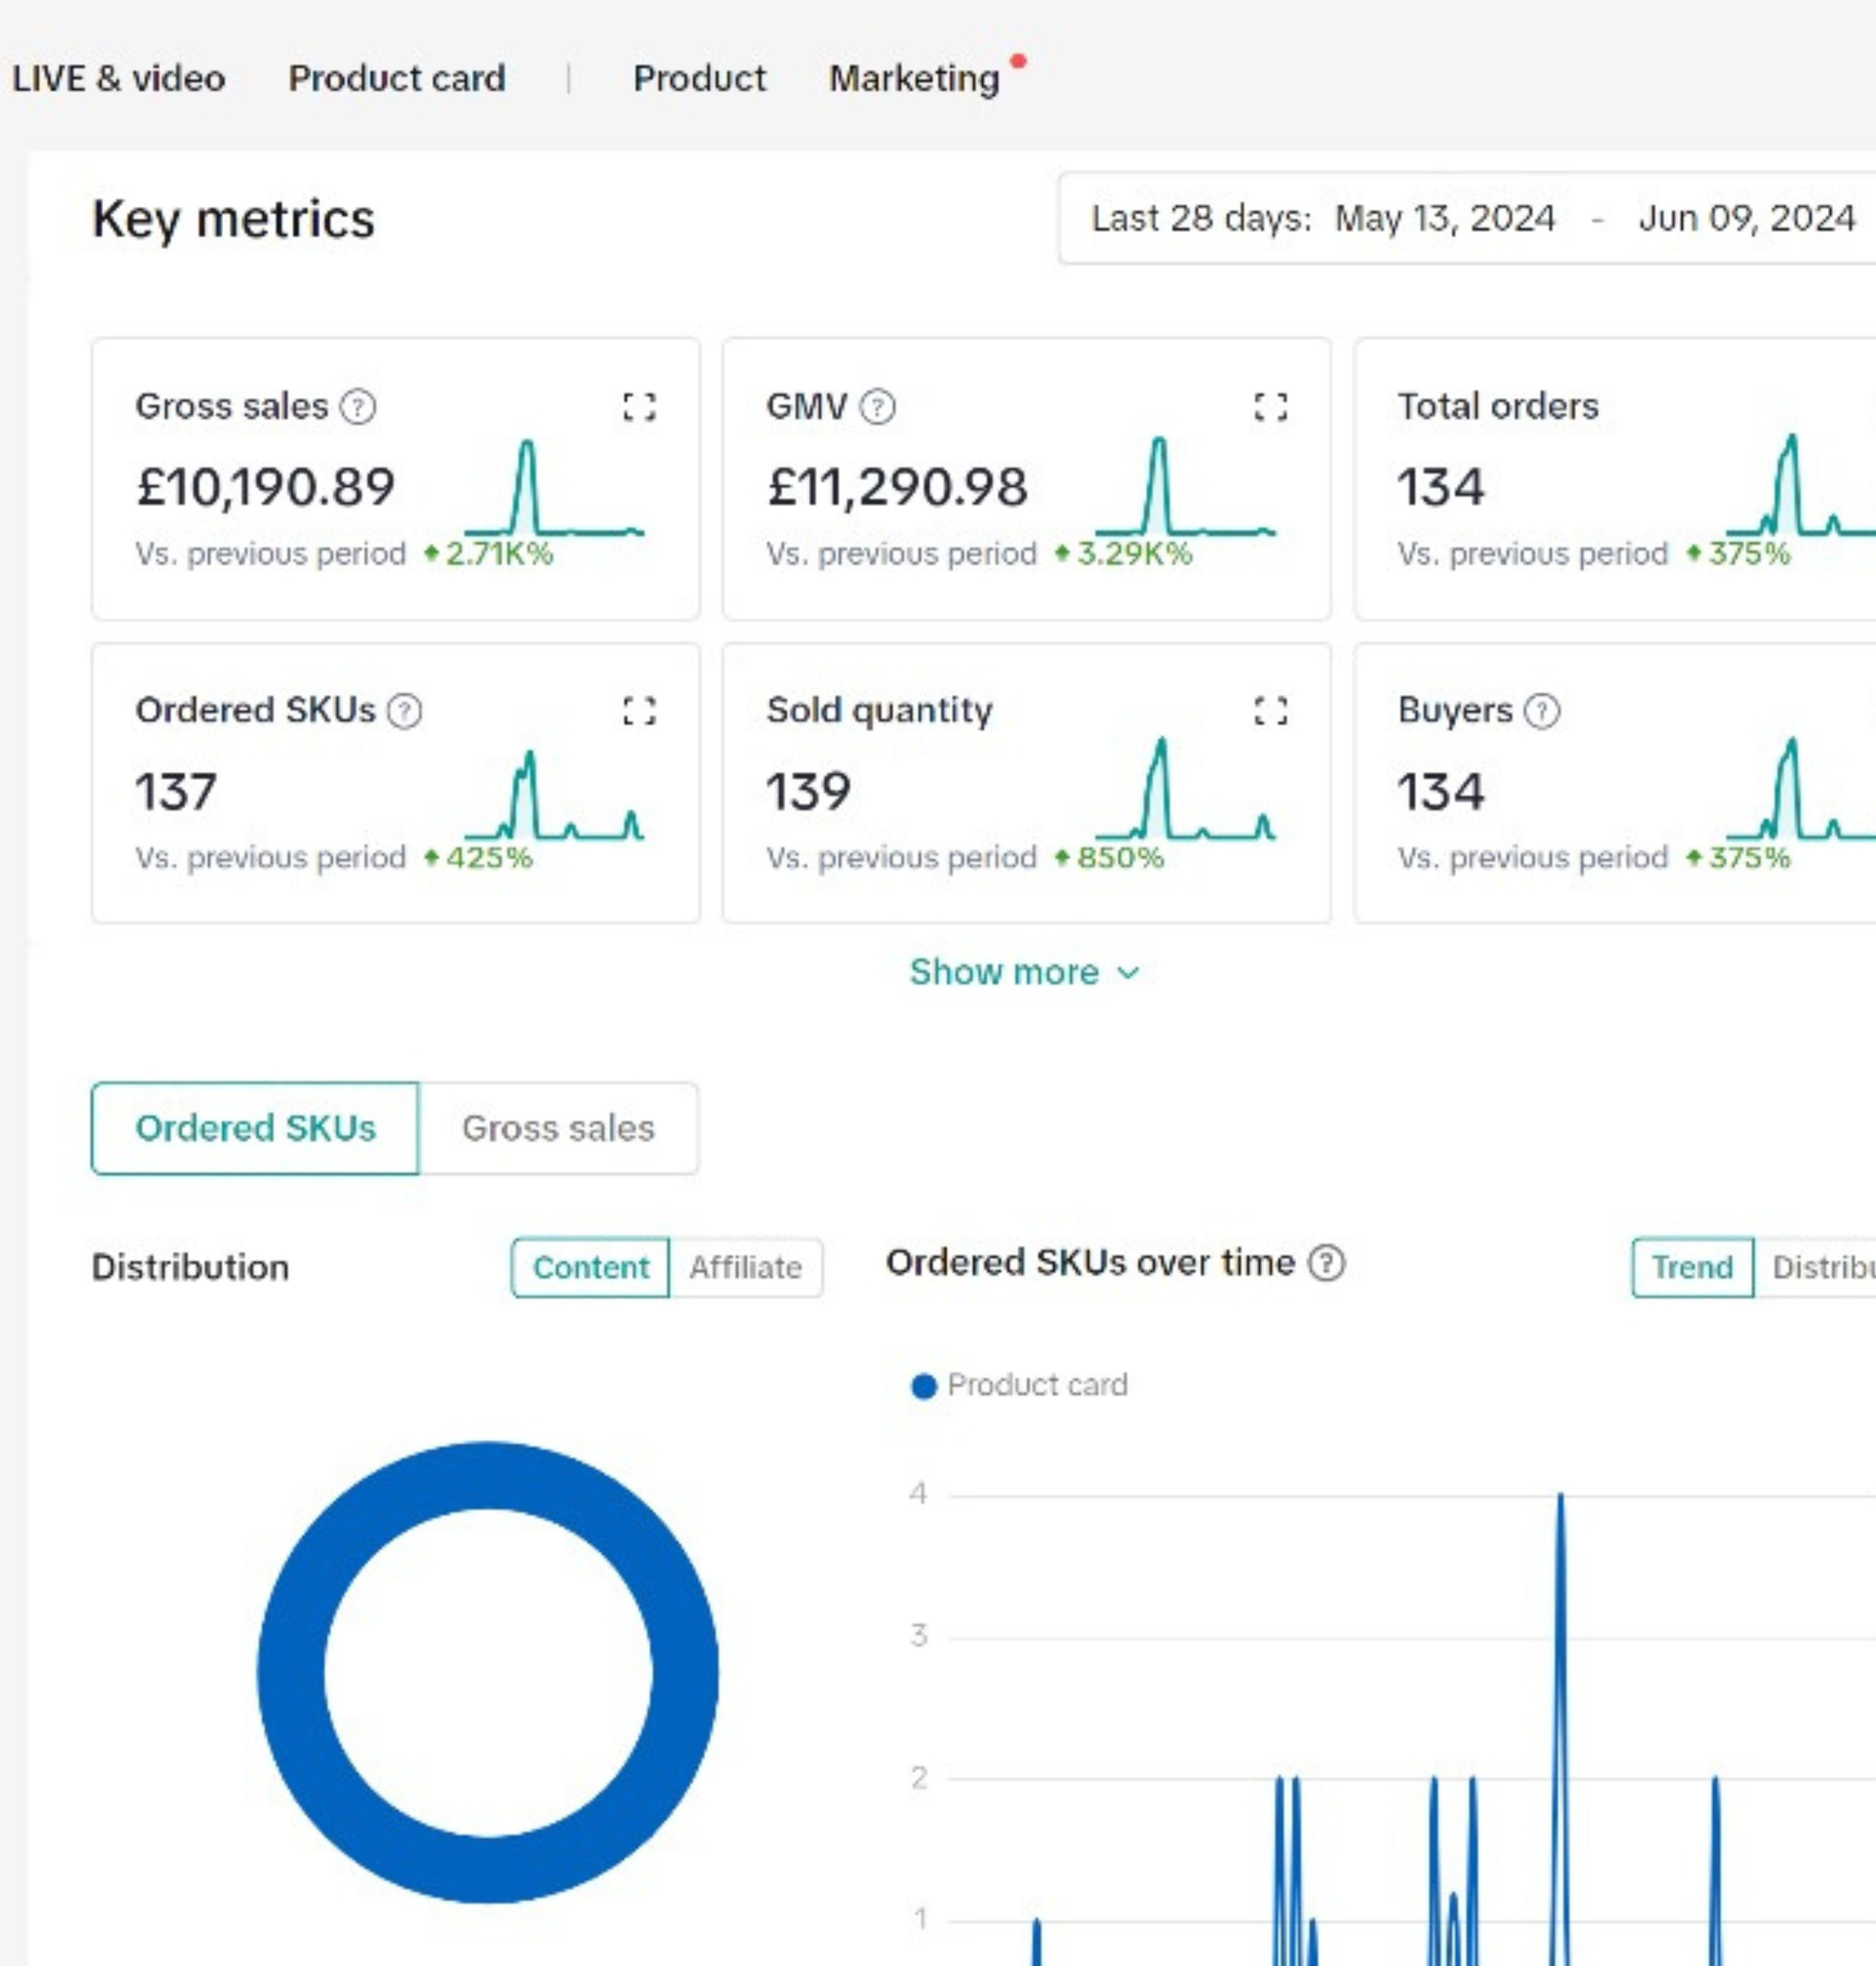Expand the Ordered SKUs card chart
The image size is (1876, 1966).
click(639, 711)
